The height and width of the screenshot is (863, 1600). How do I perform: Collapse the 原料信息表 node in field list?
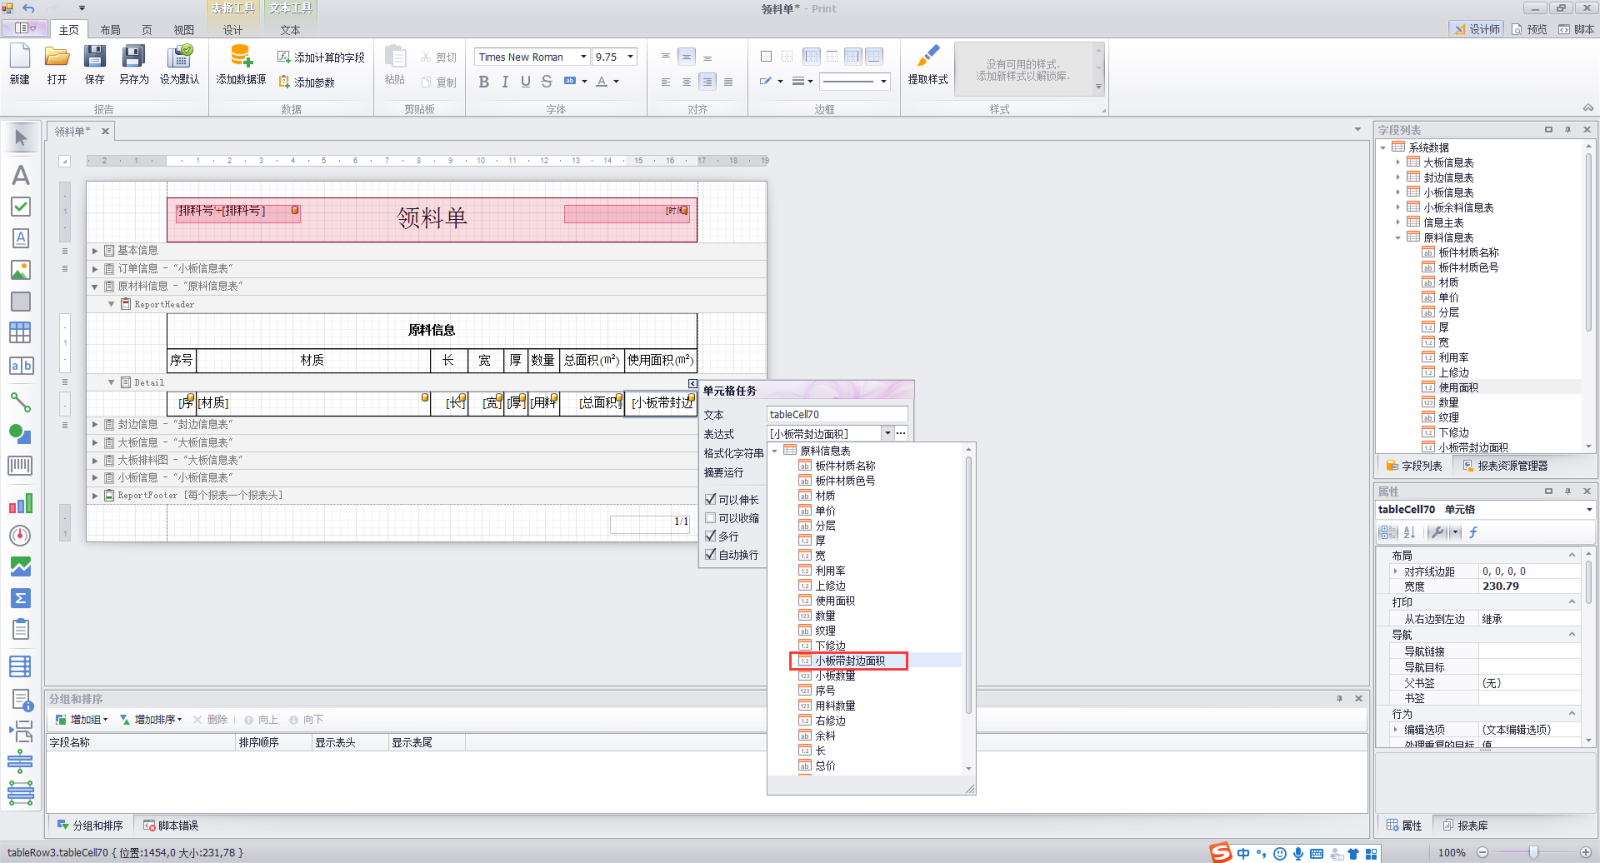pyautogui.click(x=1398, y=238)
